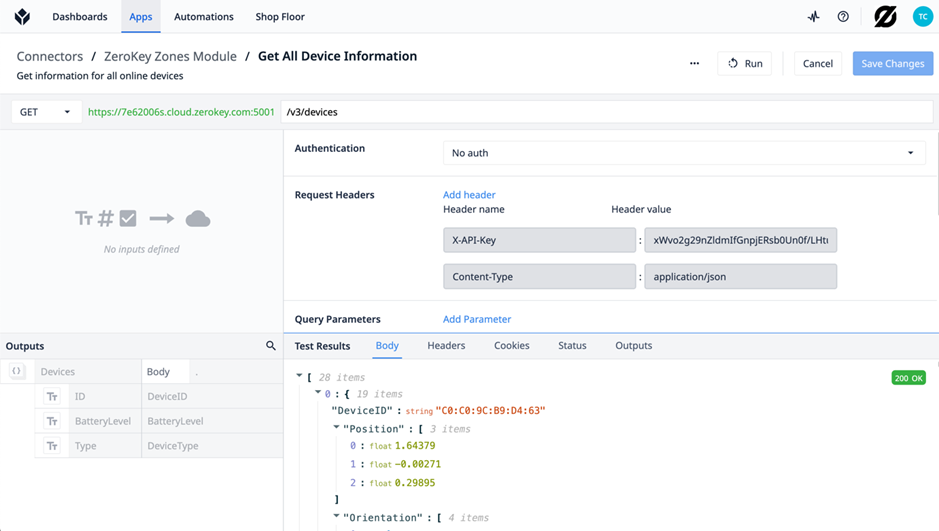Click the X-API-Key header name field

point(539,240)
